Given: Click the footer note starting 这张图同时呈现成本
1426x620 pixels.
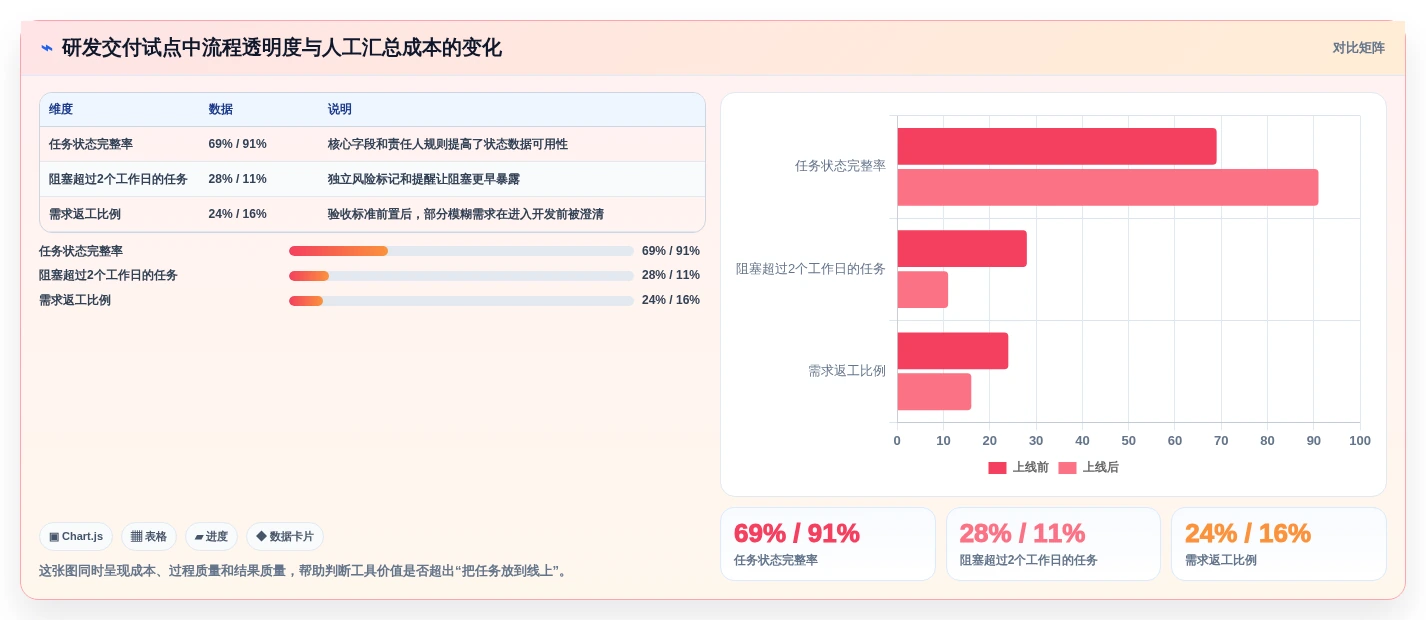Looking at the screenshot, I should [305, 571].
